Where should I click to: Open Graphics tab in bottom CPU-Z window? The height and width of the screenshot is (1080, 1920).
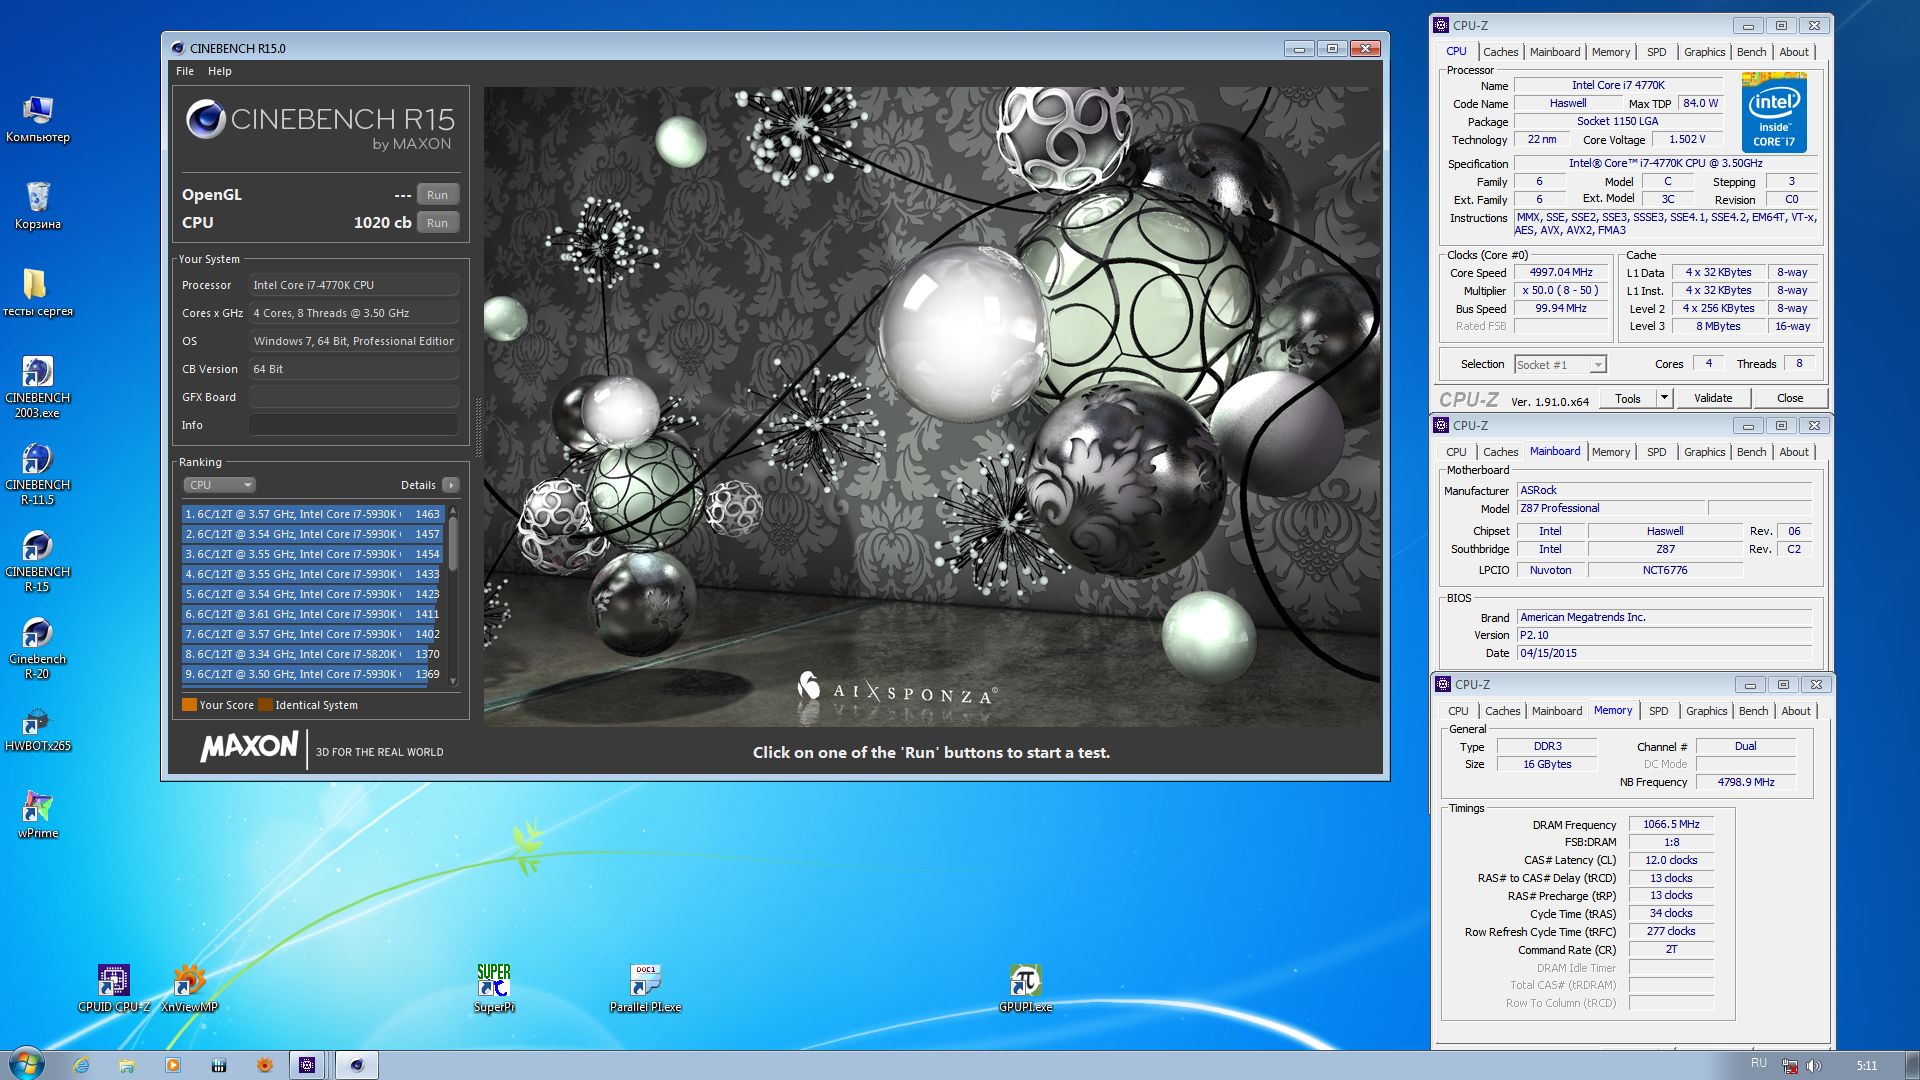point(1706,711)
